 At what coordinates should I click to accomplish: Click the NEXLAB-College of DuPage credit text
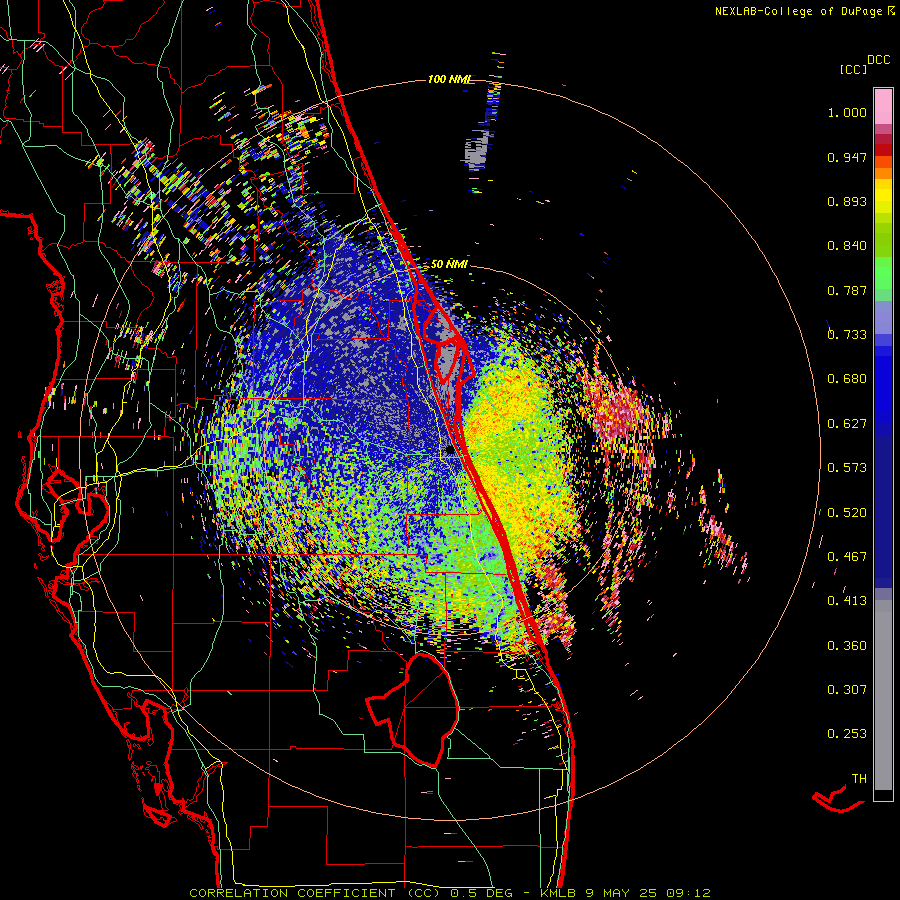pyautogui.click(x=804, y=11)
